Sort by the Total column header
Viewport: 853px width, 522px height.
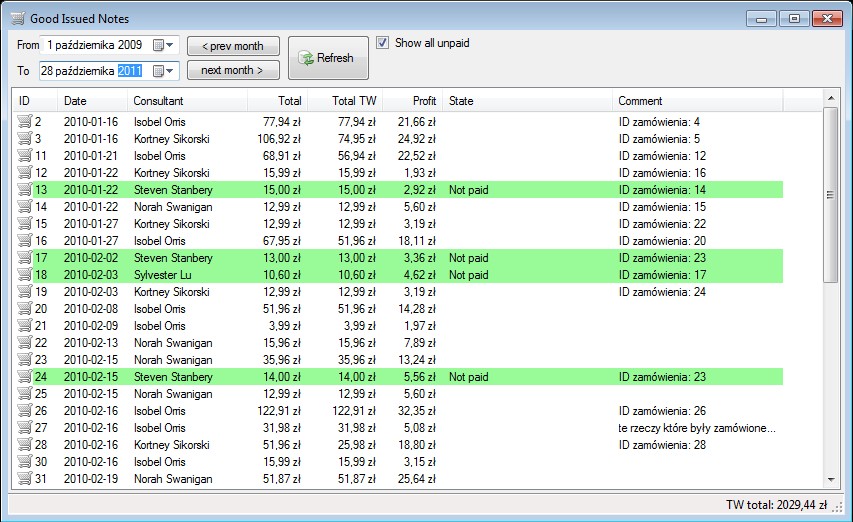point(277,101)
